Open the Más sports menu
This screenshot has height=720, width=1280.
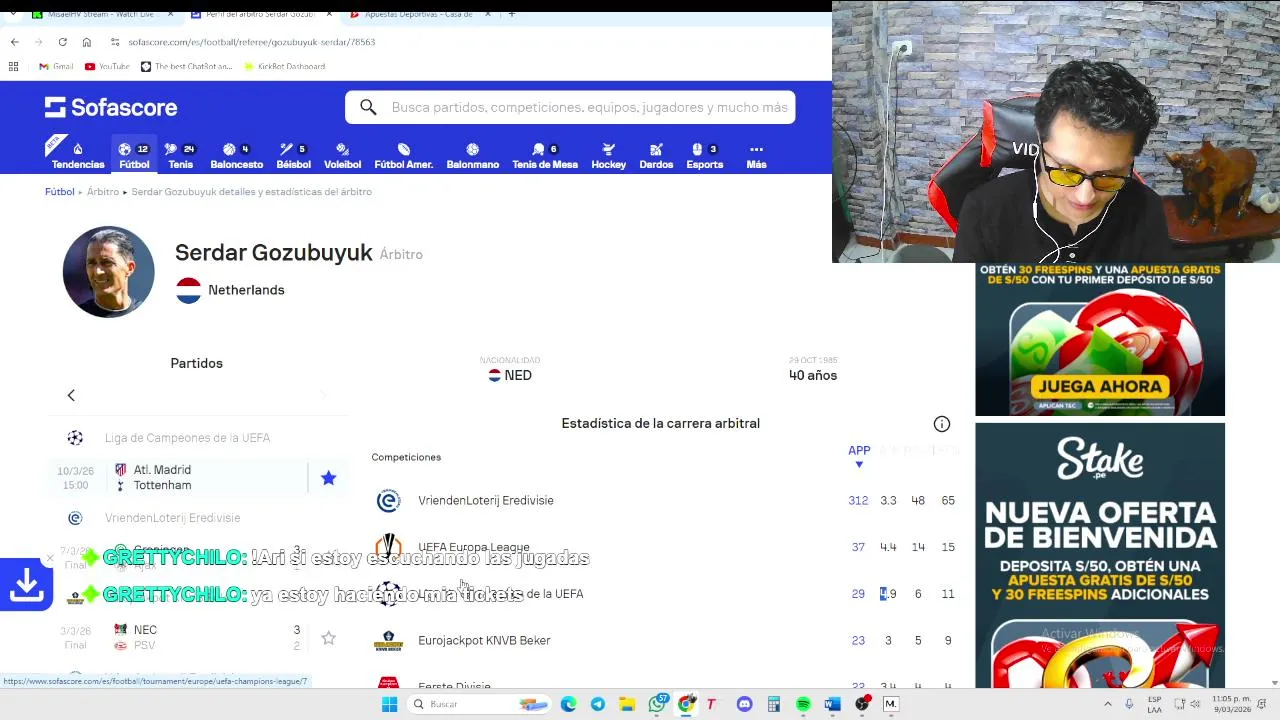(x=756, y=155)
